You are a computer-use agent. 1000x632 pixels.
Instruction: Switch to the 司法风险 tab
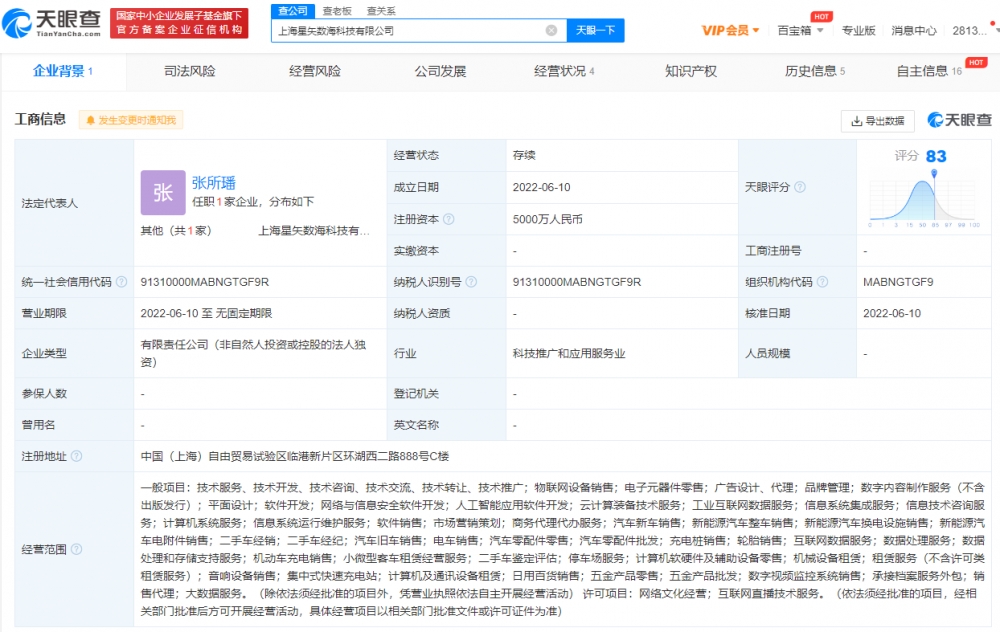click(190, 71)
